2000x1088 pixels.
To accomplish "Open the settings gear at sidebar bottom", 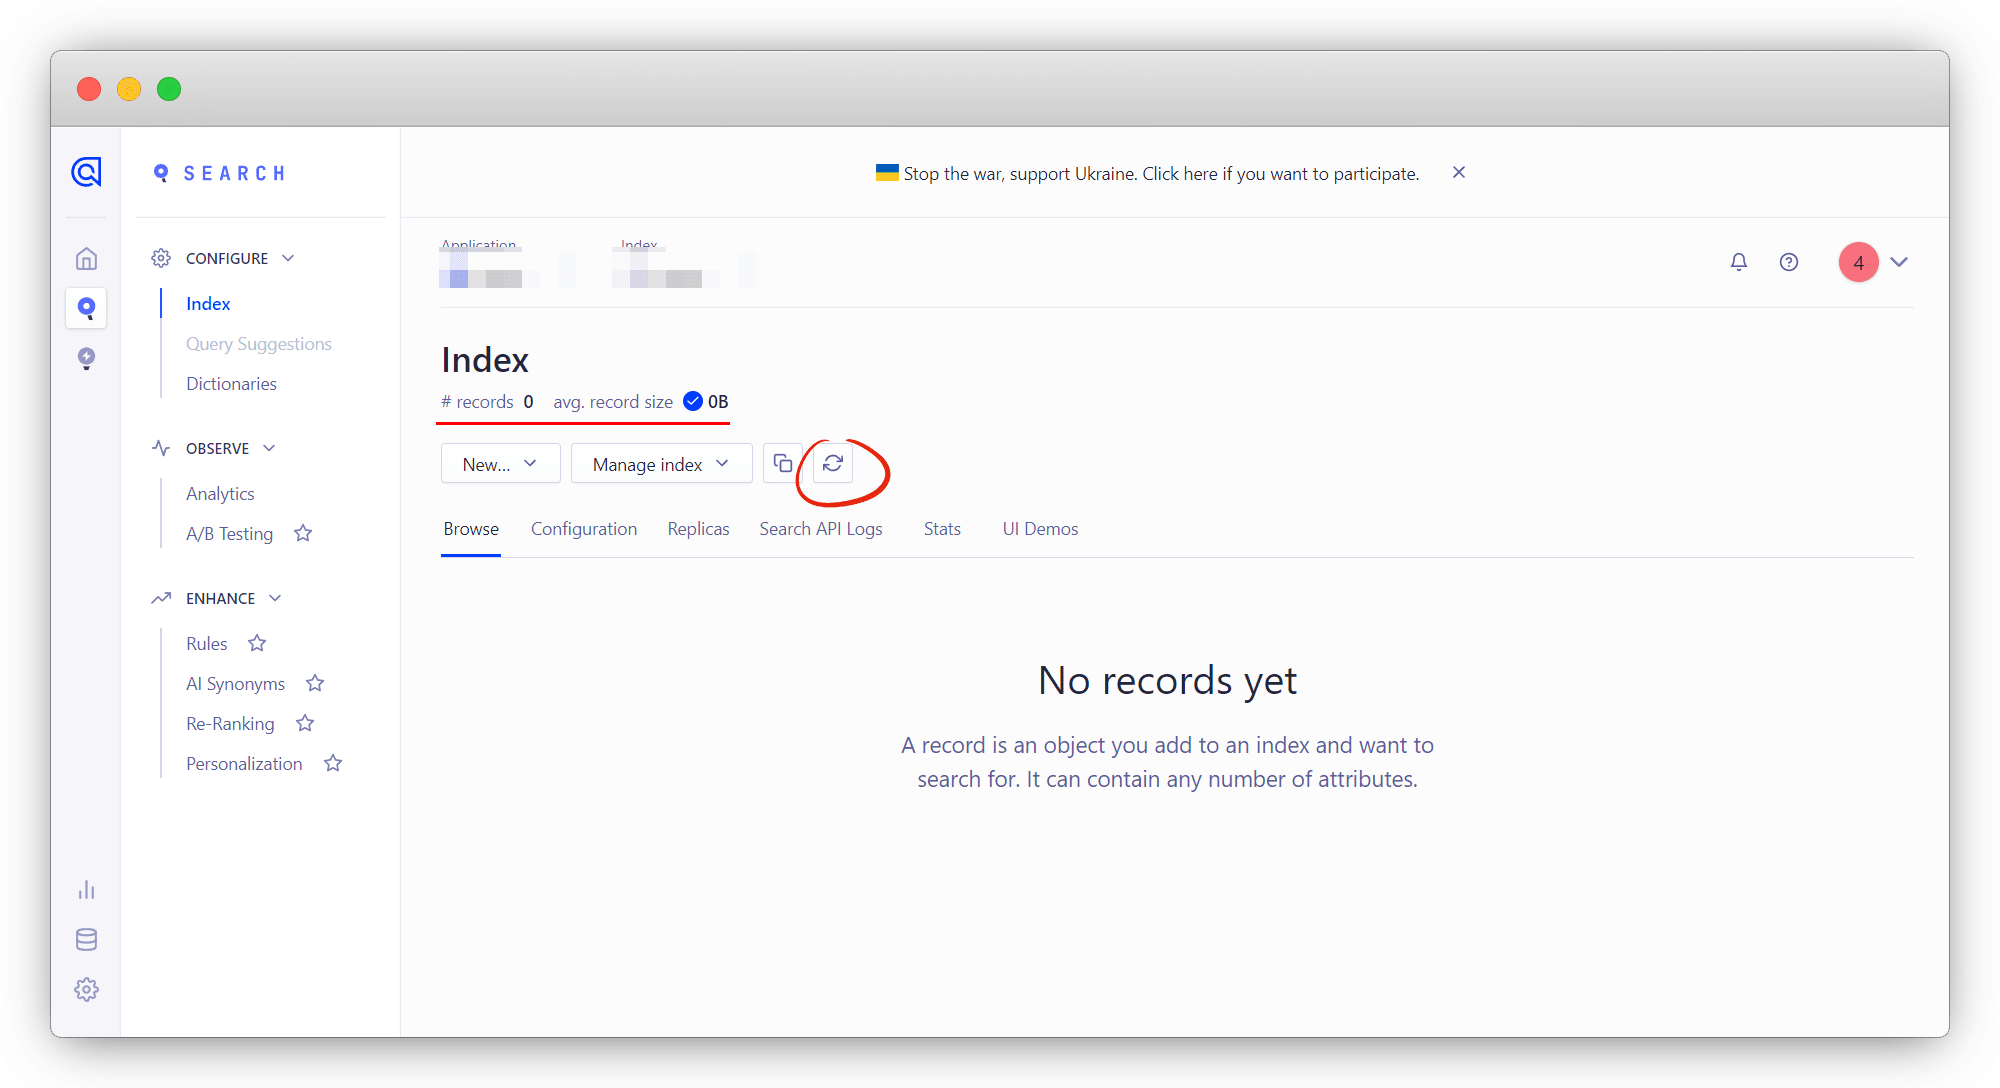I will tap(87, 990).
